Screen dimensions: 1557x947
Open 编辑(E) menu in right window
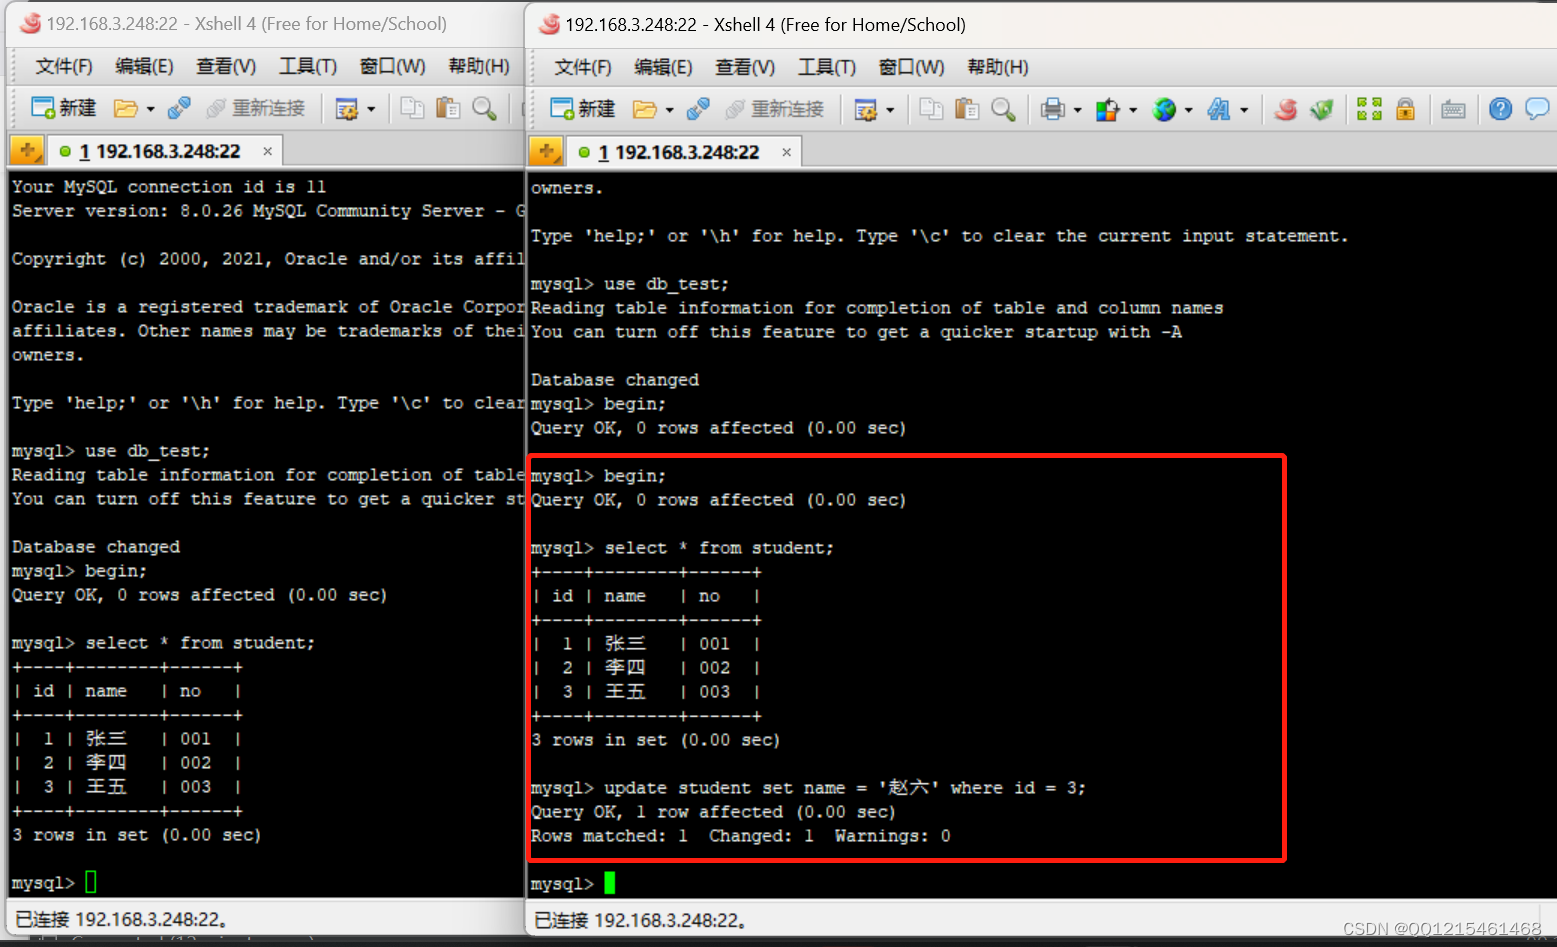[x=663, y=67]
